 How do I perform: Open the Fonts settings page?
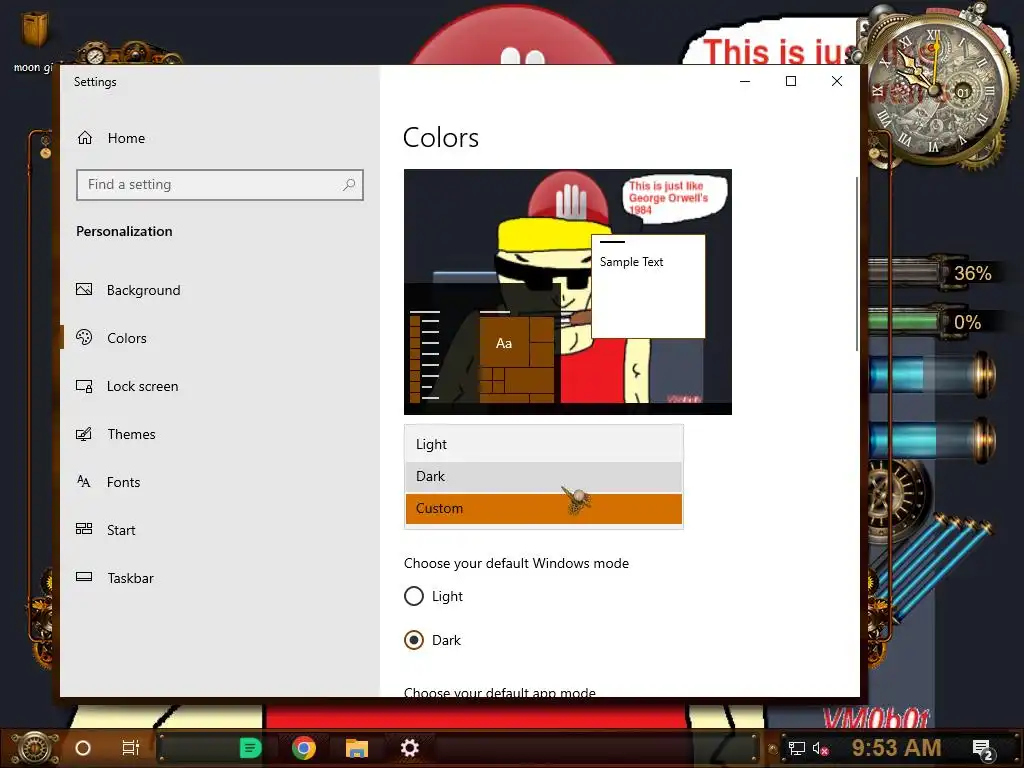(123, 482)
